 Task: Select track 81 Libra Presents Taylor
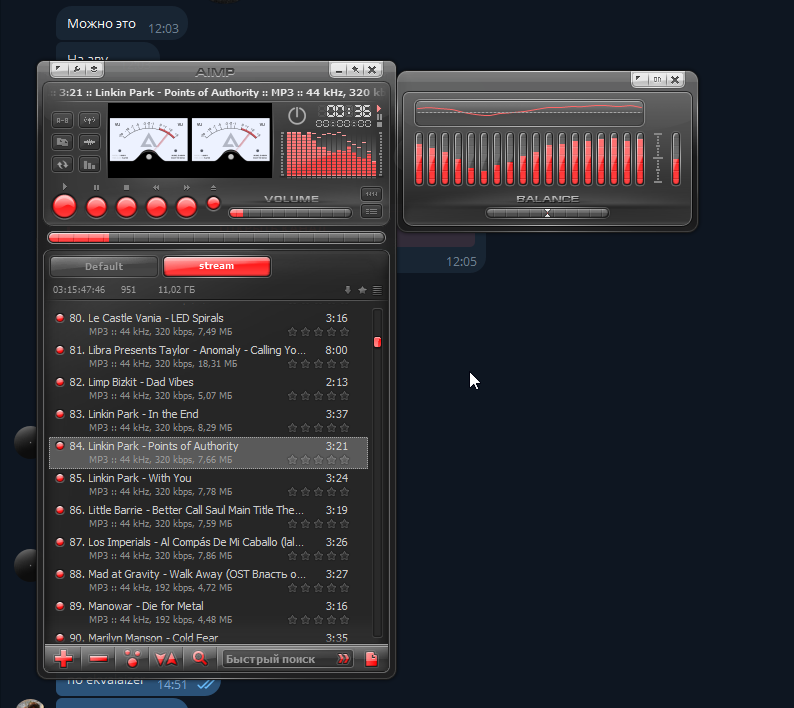point(208,357)
